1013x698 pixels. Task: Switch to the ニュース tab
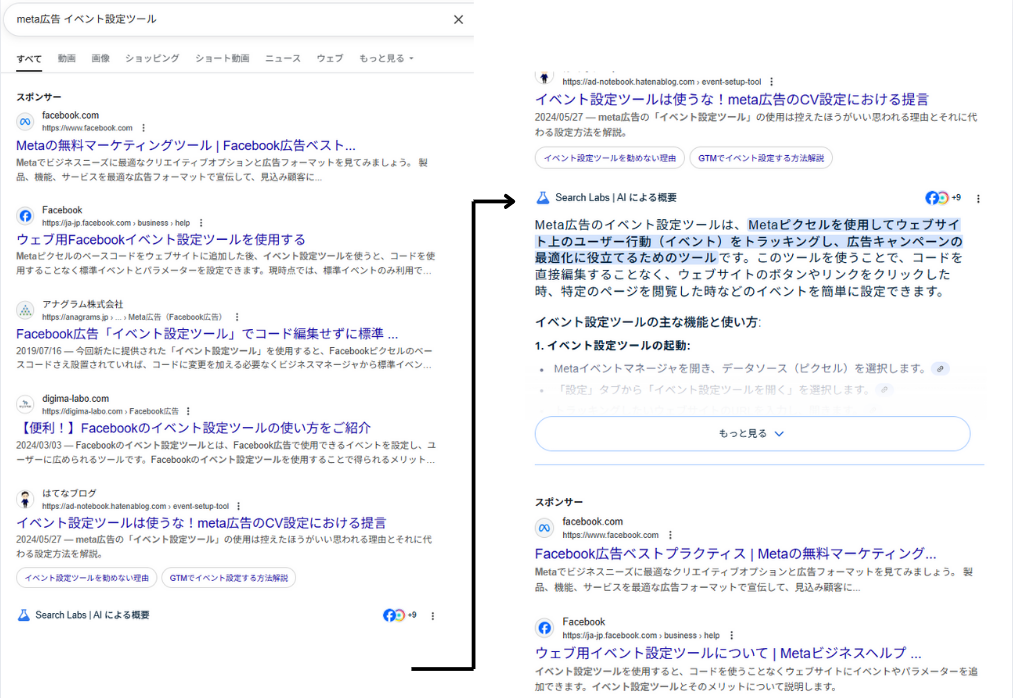(283, 58)
